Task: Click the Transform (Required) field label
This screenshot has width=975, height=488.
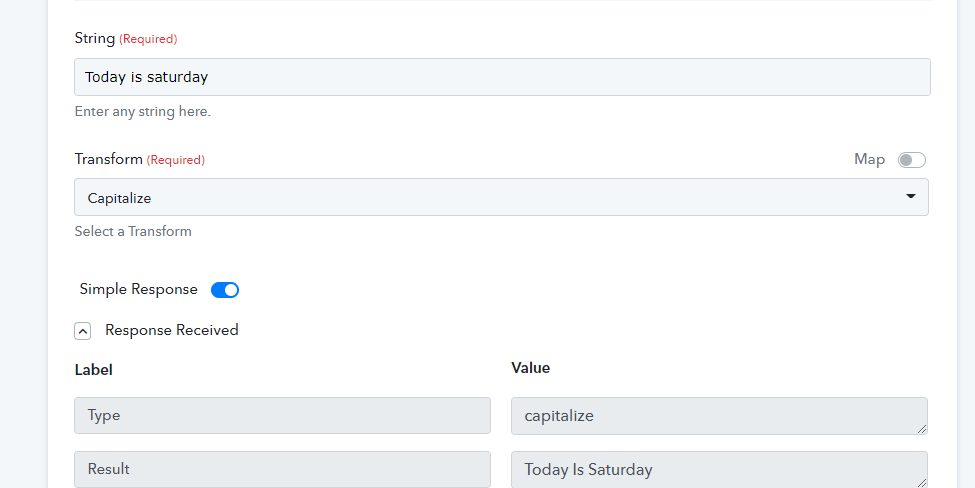Action: [140, 159]
